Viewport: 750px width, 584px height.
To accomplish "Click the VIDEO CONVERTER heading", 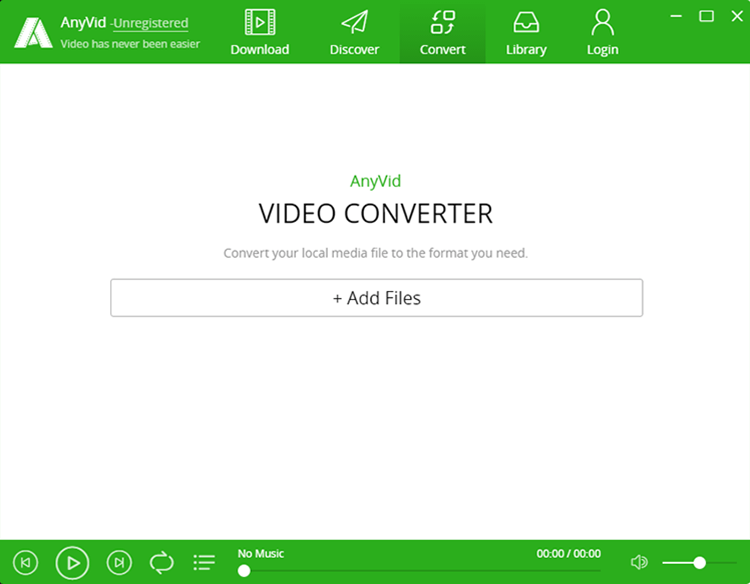I will point(375,213).
